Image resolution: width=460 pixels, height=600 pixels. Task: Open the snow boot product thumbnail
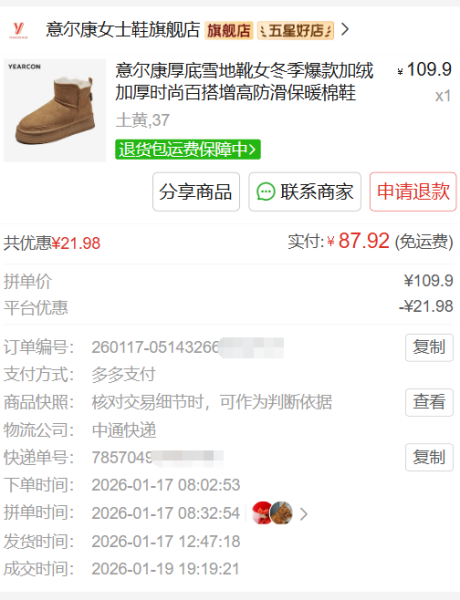(x=55, y=110)
